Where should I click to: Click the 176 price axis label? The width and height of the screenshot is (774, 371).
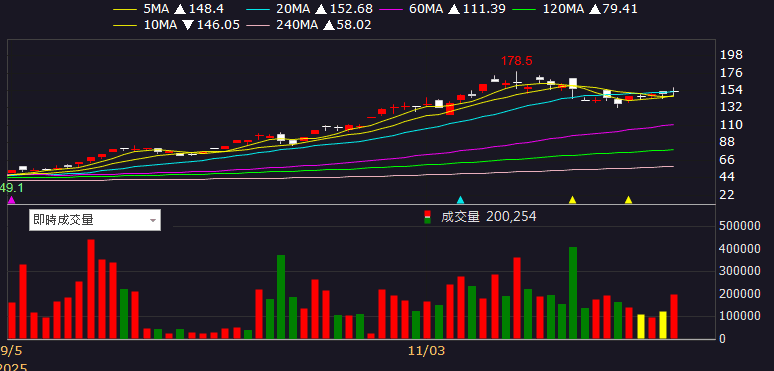732,73
